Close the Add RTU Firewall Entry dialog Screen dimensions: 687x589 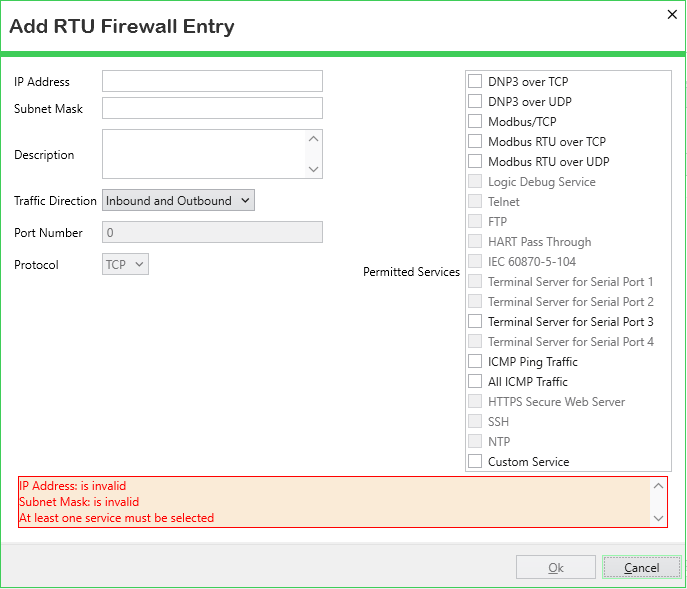[x=670, y=14]
